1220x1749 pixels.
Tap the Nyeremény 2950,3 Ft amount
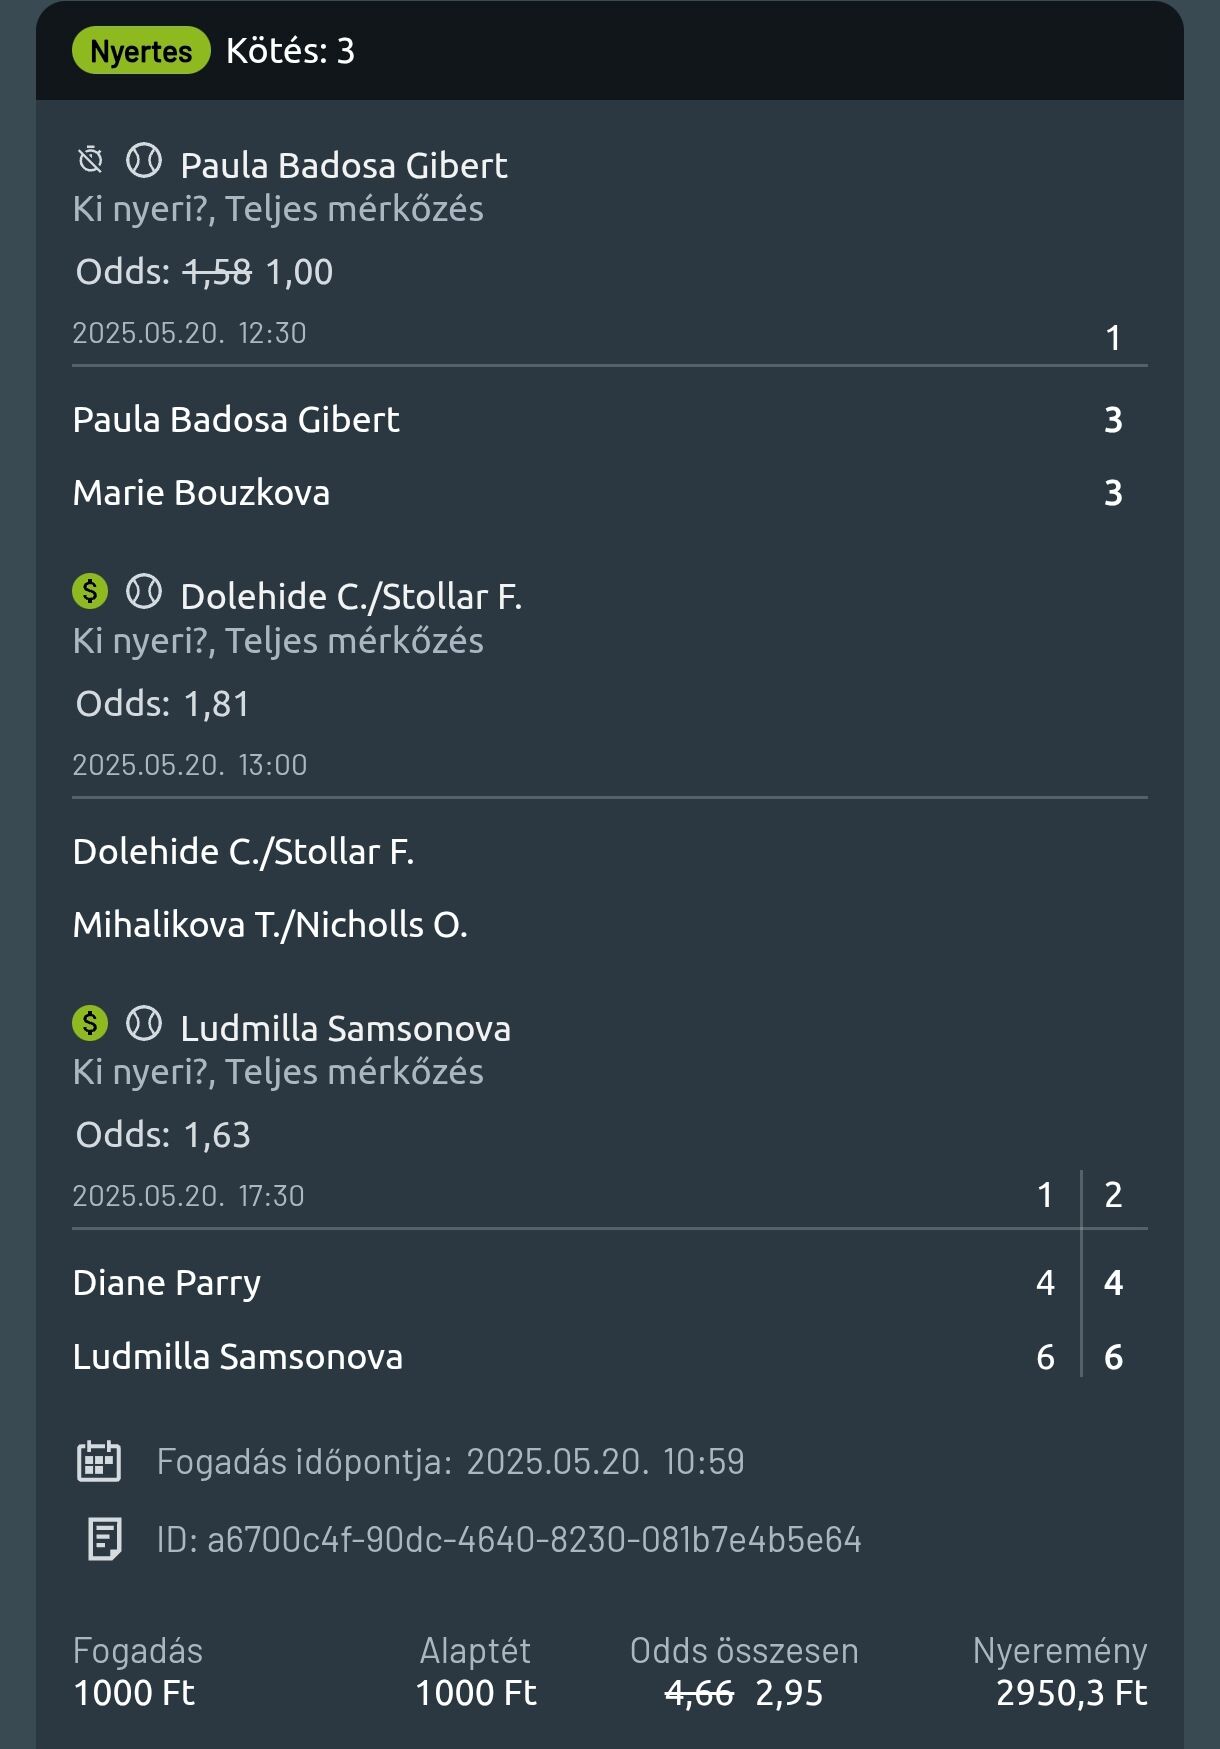tap(1071, 1693)
